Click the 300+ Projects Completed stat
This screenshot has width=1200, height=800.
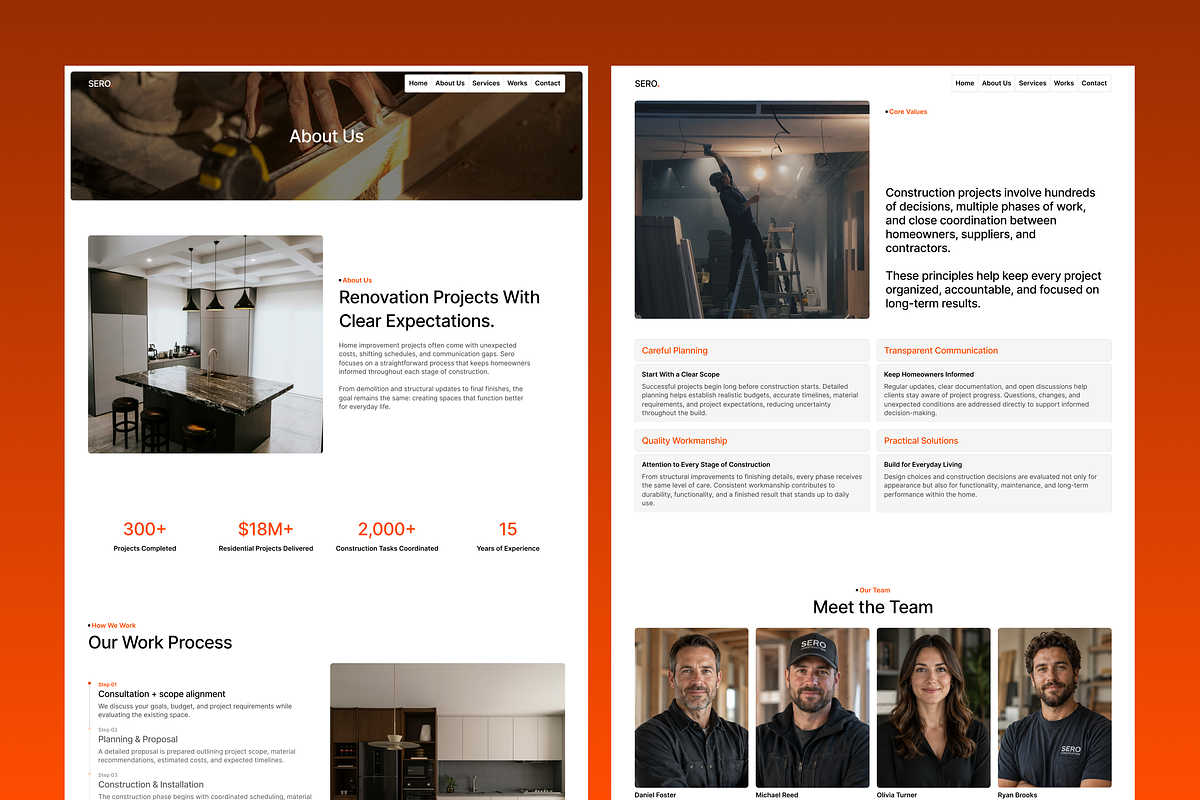coord(145,536)
